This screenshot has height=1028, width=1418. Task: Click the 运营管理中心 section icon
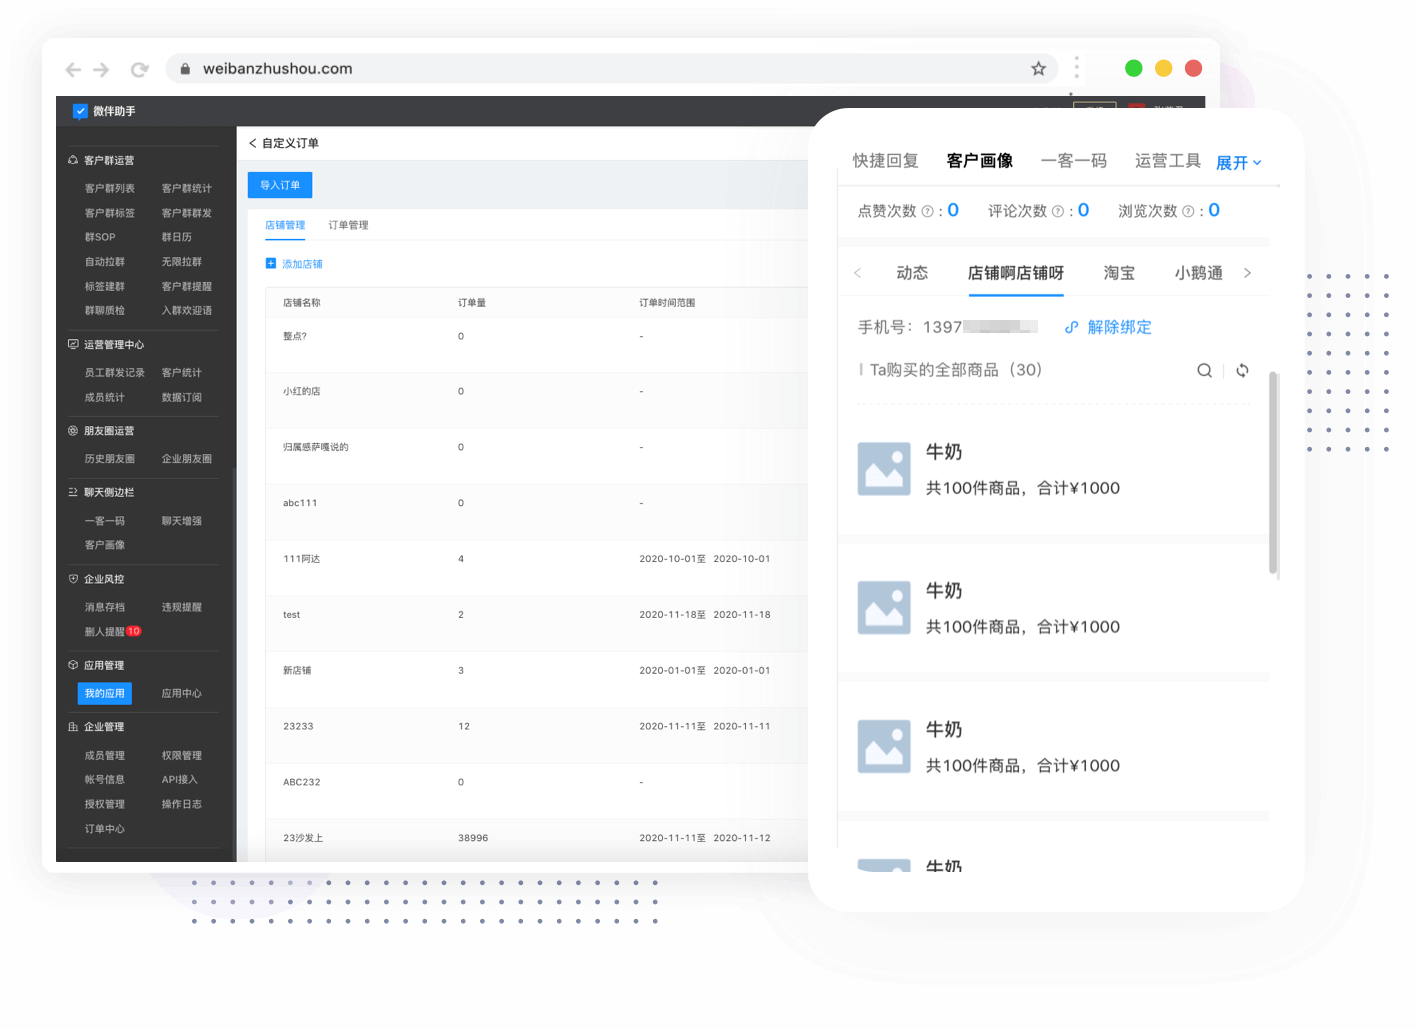[x=73, y=344]
